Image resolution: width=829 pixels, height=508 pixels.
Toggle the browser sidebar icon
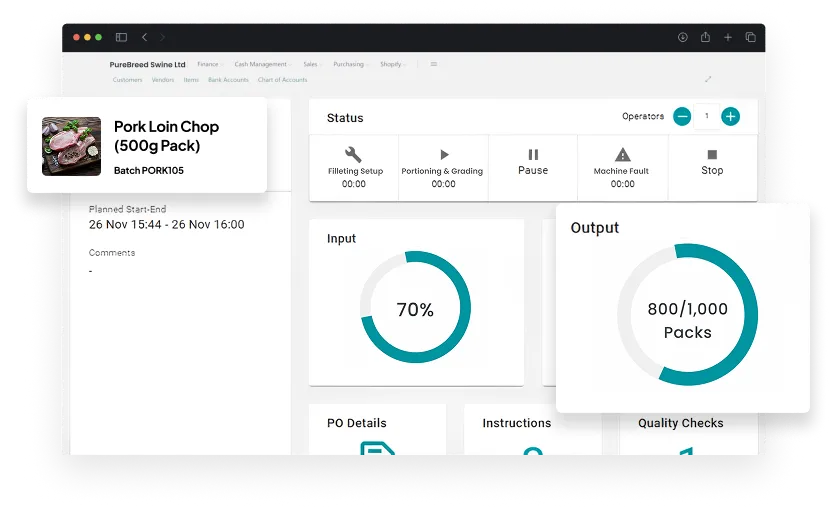pyautogui.click(x=121, y=37)
